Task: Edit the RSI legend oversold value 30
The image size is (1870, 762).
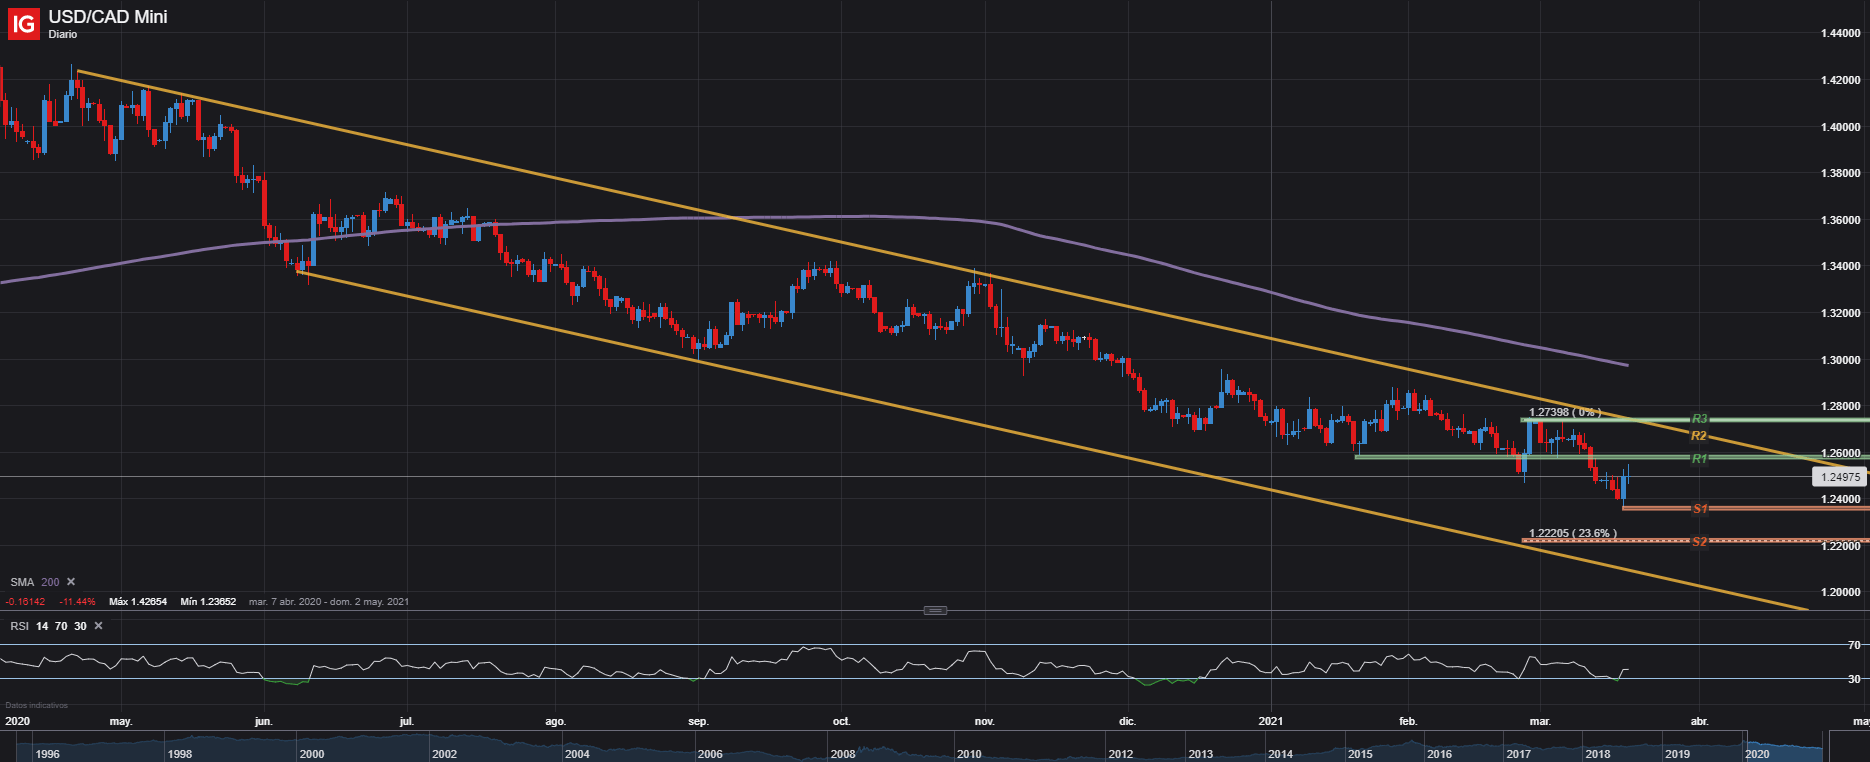Action: (80, 626)
